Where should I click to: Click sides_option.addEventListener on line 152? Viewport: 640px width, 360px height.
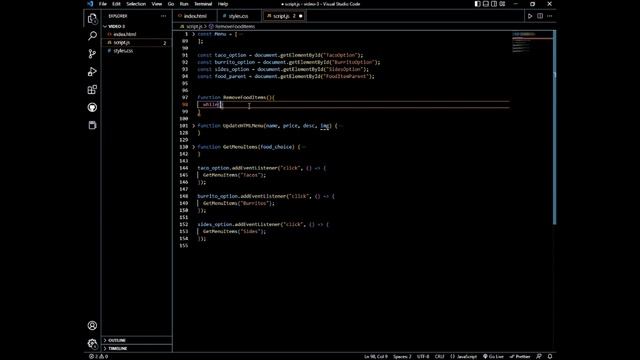click(263, 224)
